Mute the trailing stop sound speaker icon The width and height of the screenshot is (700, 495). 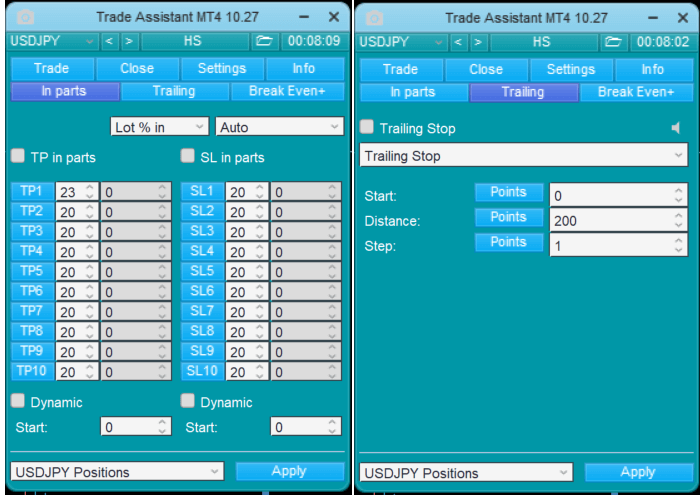point(677,128)
